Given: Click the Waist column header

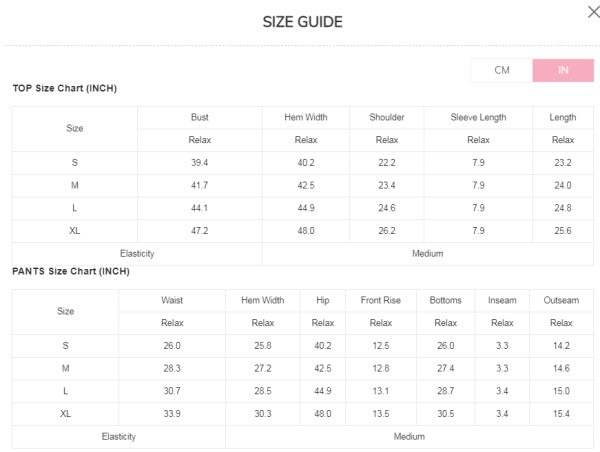Looking at the screenshot, I should (172, 300).
